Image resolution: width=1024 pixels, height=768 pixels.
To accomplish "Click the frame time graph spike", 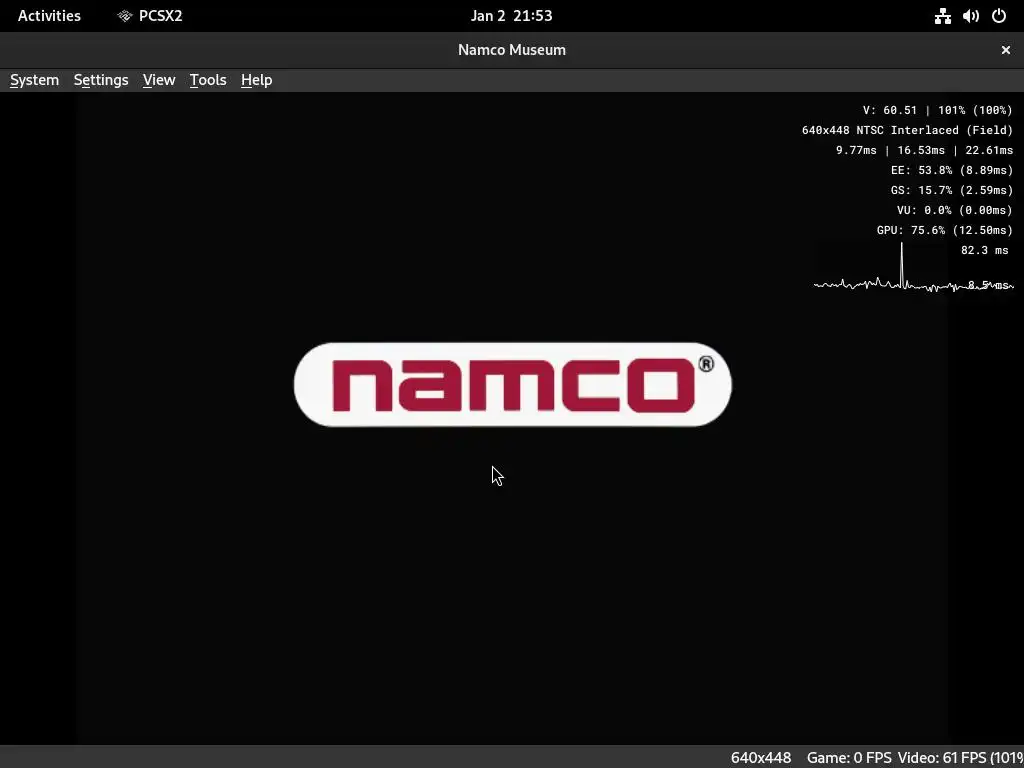I will click(x=902, y=264).
